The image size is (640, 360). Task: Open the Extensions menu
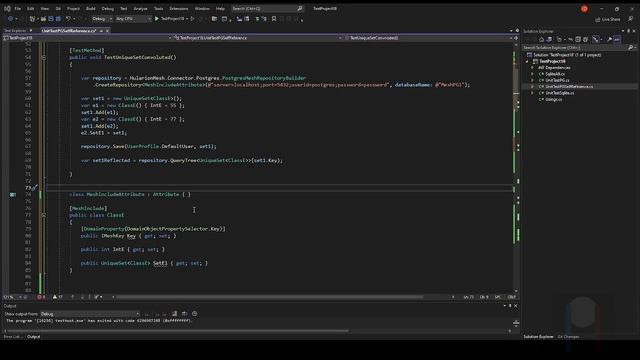click(x=179, y=9)
